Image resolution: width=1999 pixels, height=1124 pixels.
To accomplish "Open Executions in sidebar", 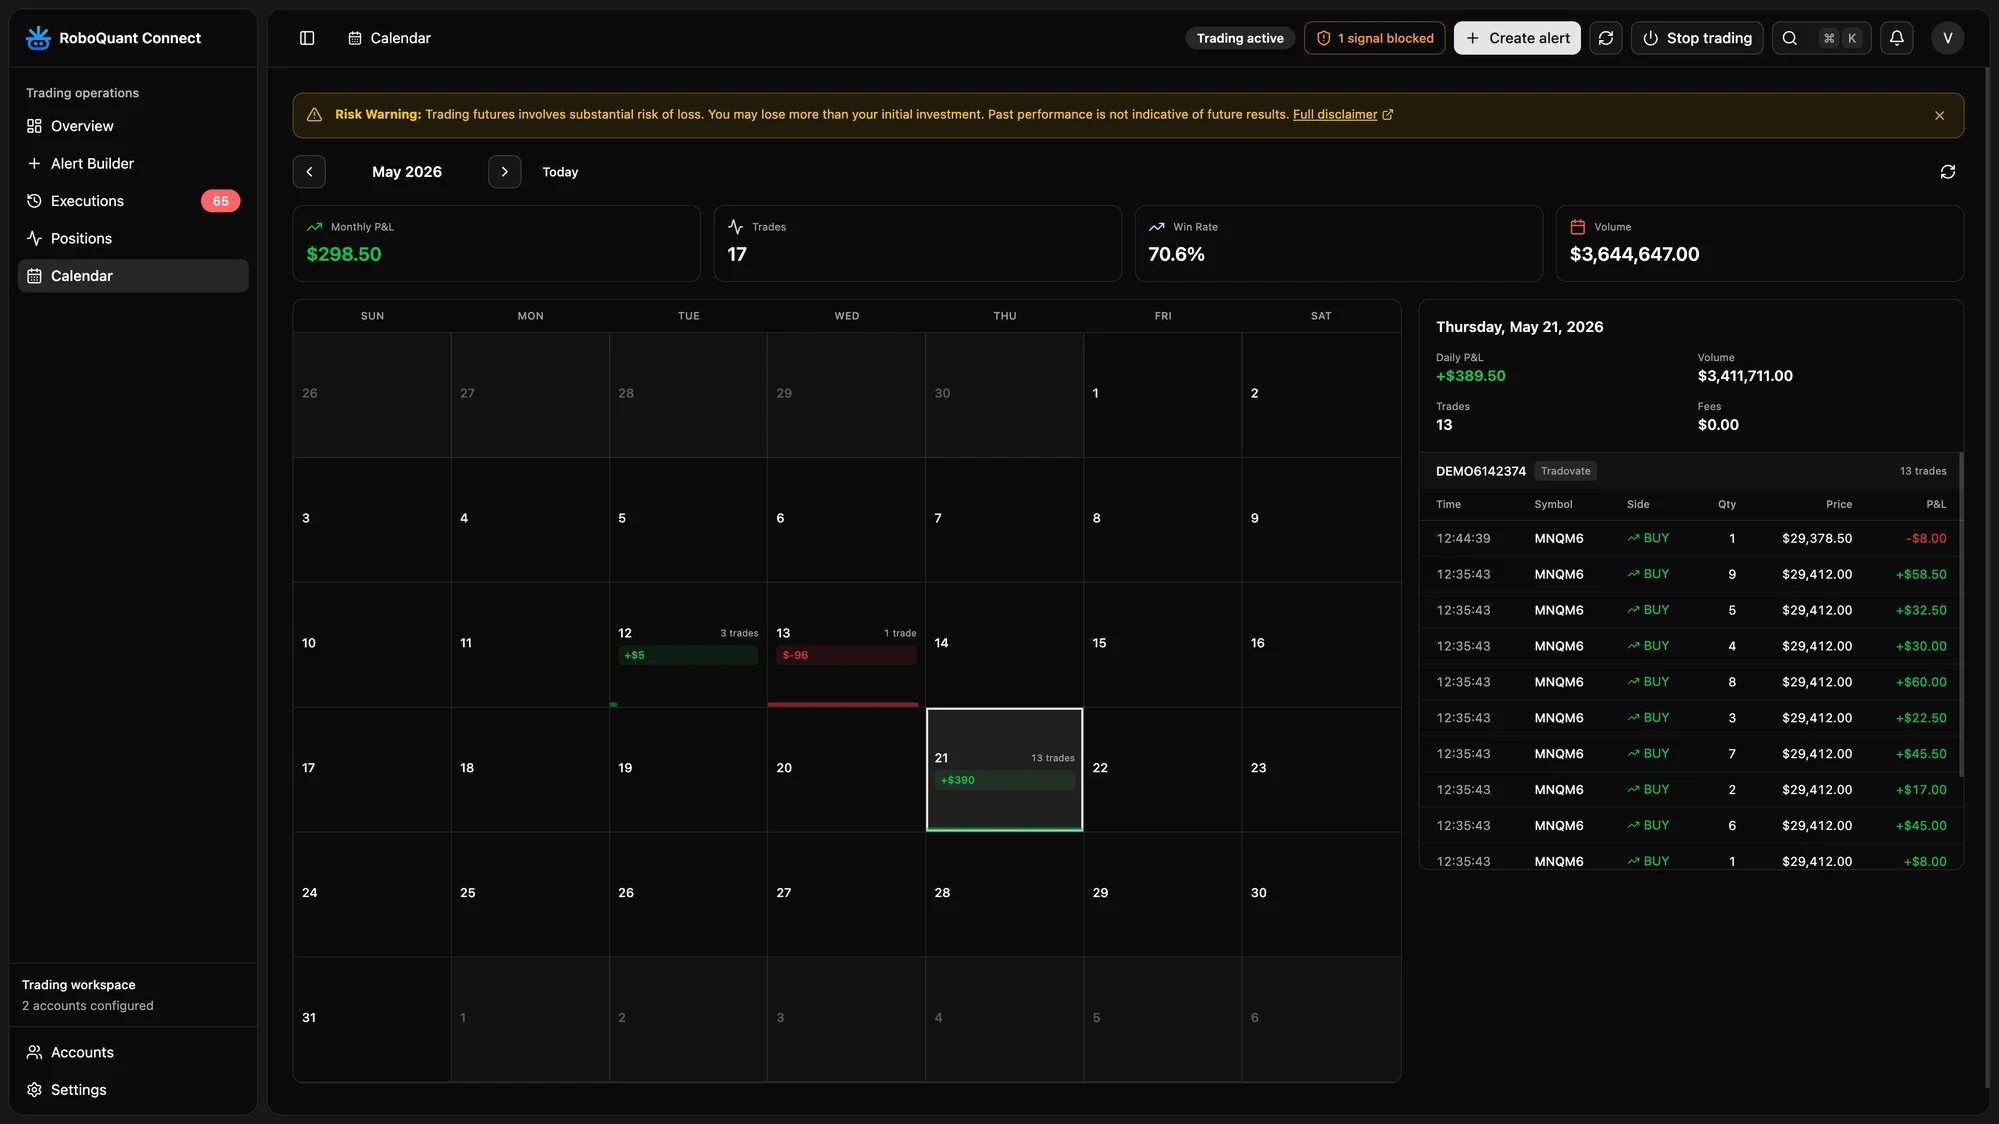I will [133, 201].
